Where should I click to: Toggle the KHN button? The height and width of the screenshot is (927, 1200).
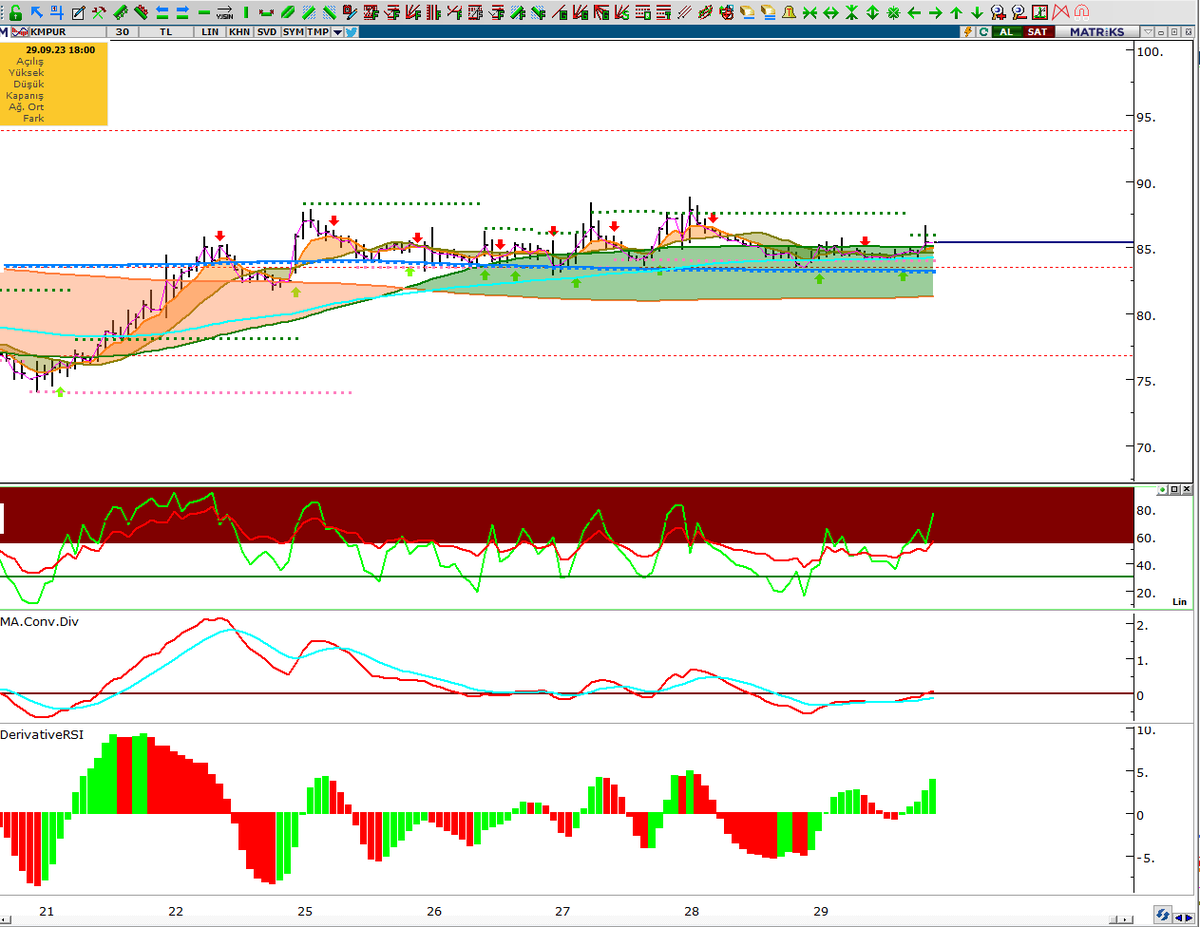click(x=239, y=32)
